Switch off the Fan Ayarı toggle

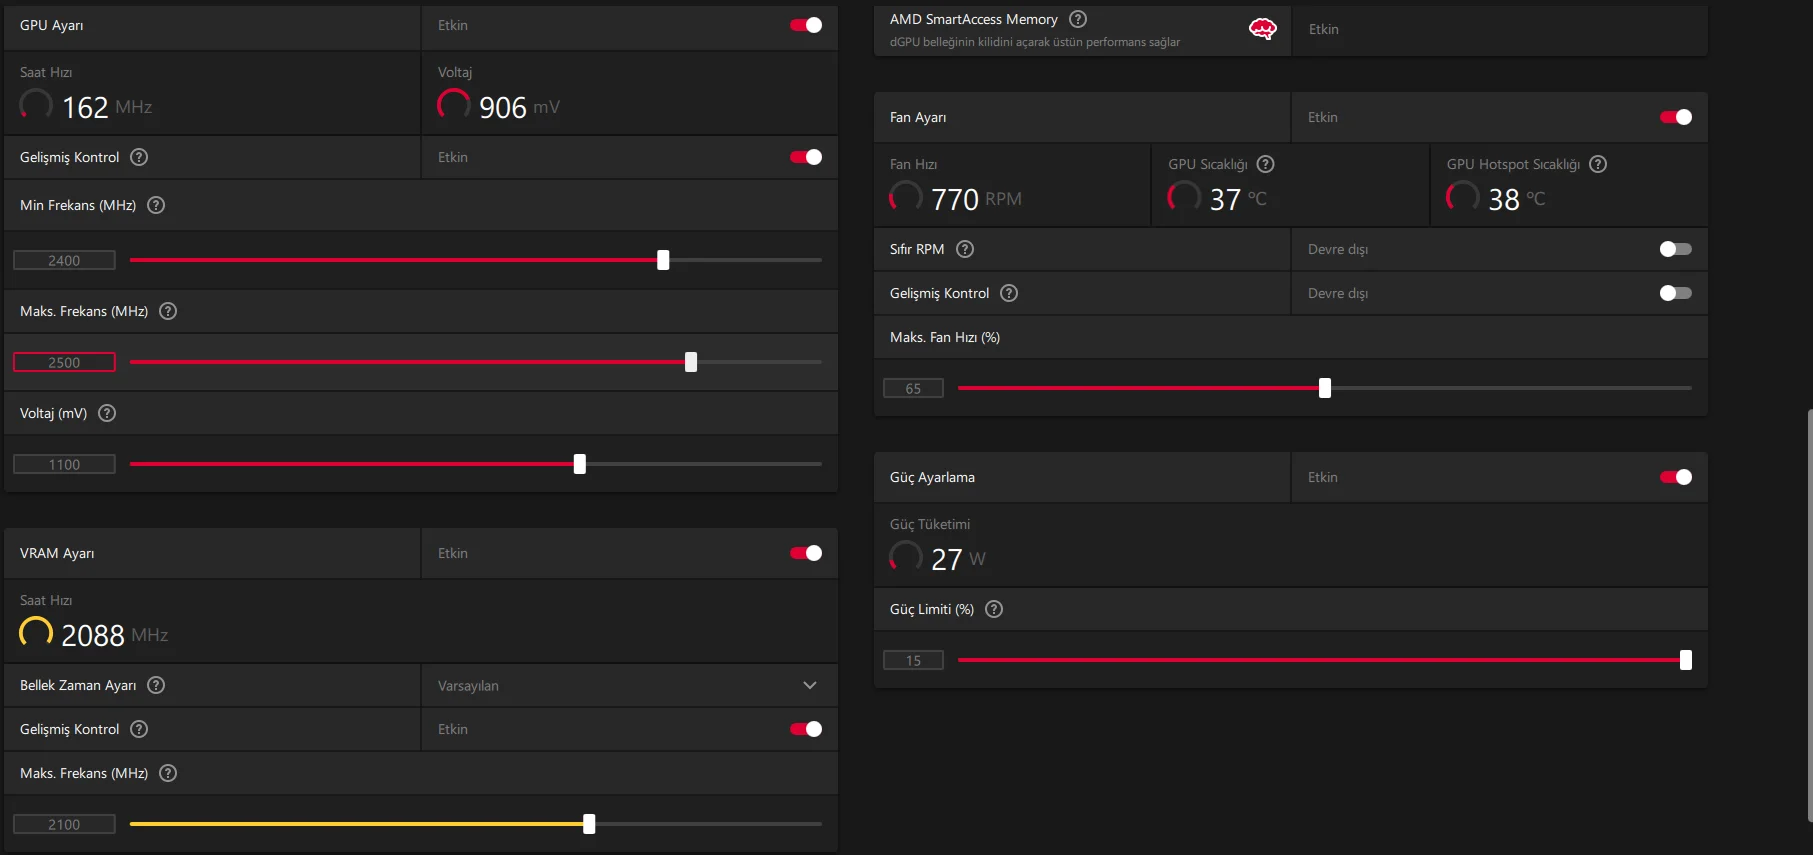1676,117
